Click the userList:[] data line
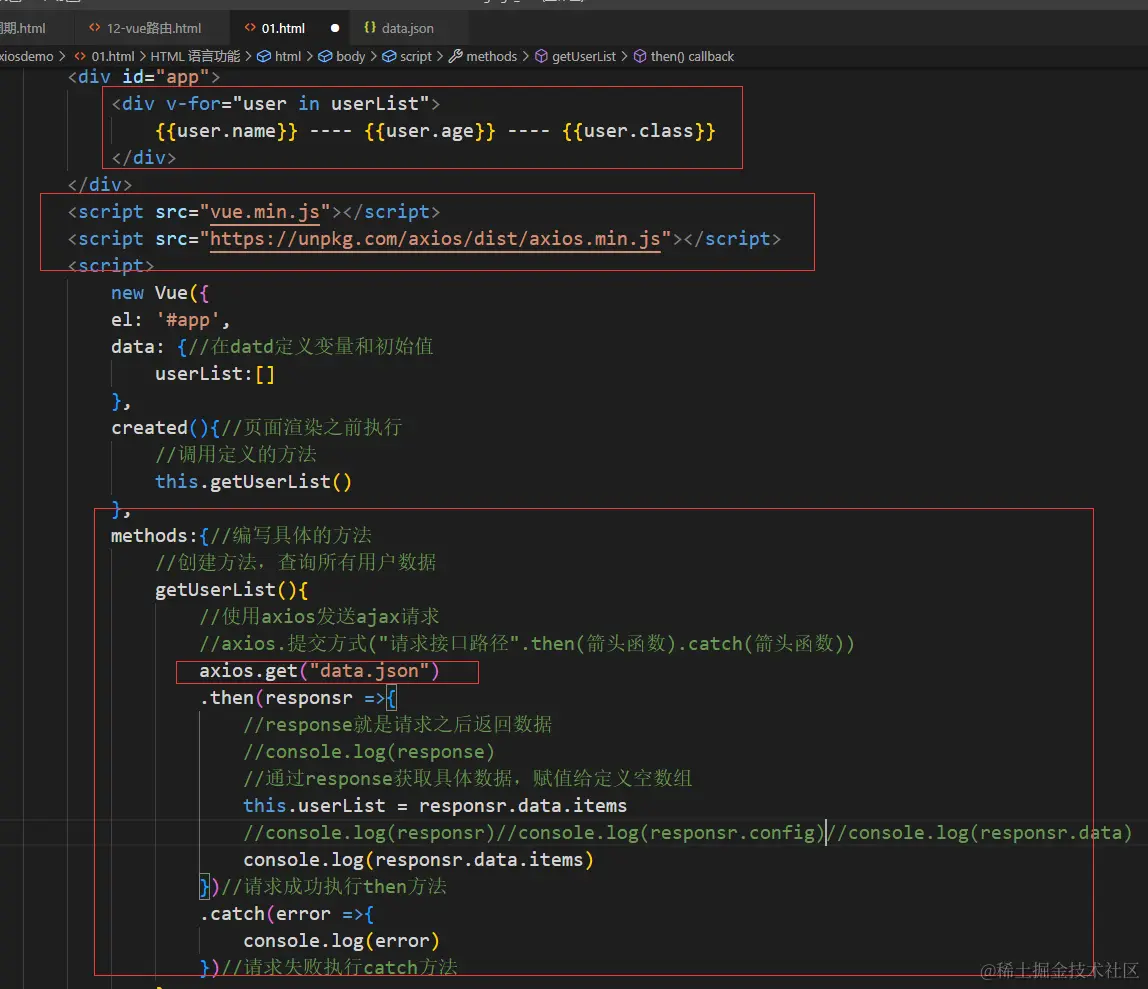1148x989 pixels. pyautogui.click(x=215, y=374)
